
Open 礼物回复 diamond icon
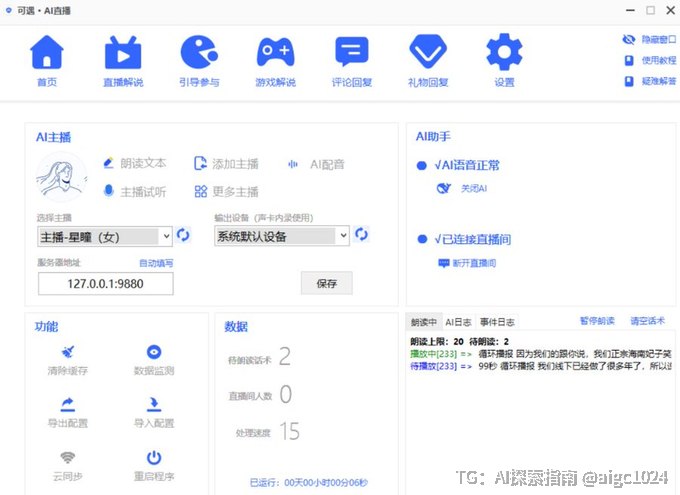(428, 52)
